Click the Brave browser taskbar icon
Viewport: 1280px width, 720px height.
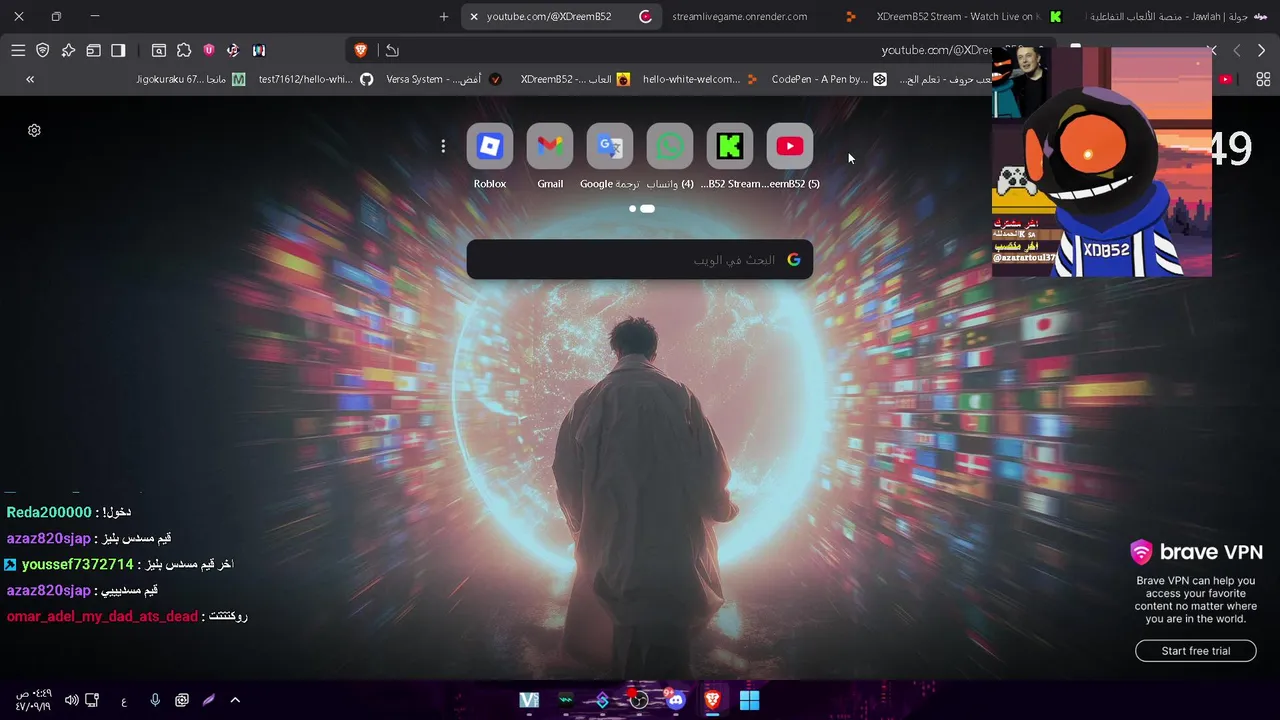click(712, 700)
